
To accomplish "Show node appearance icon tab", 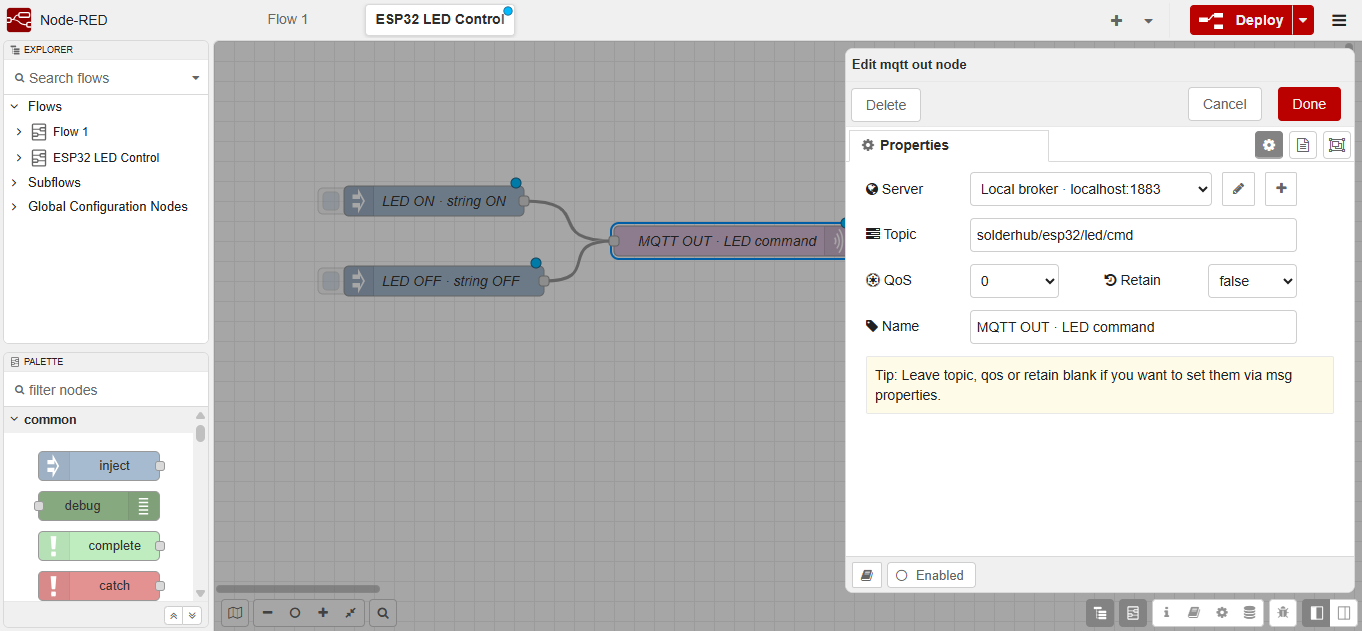I will [x=1337, y=145].
